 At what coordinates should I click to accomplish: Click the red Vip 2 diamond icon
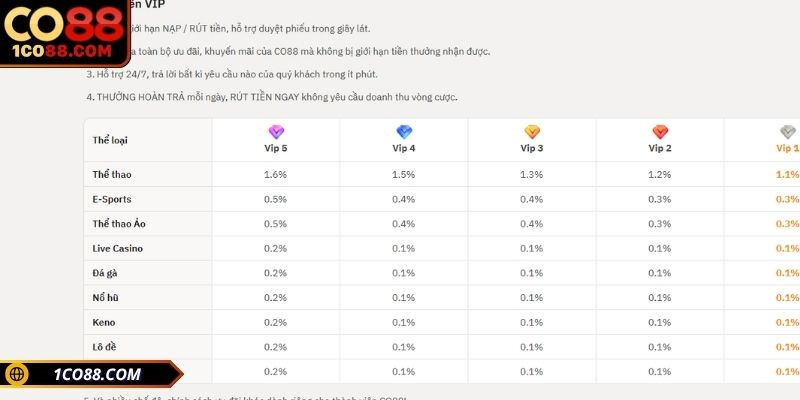[x=660, y=132]
